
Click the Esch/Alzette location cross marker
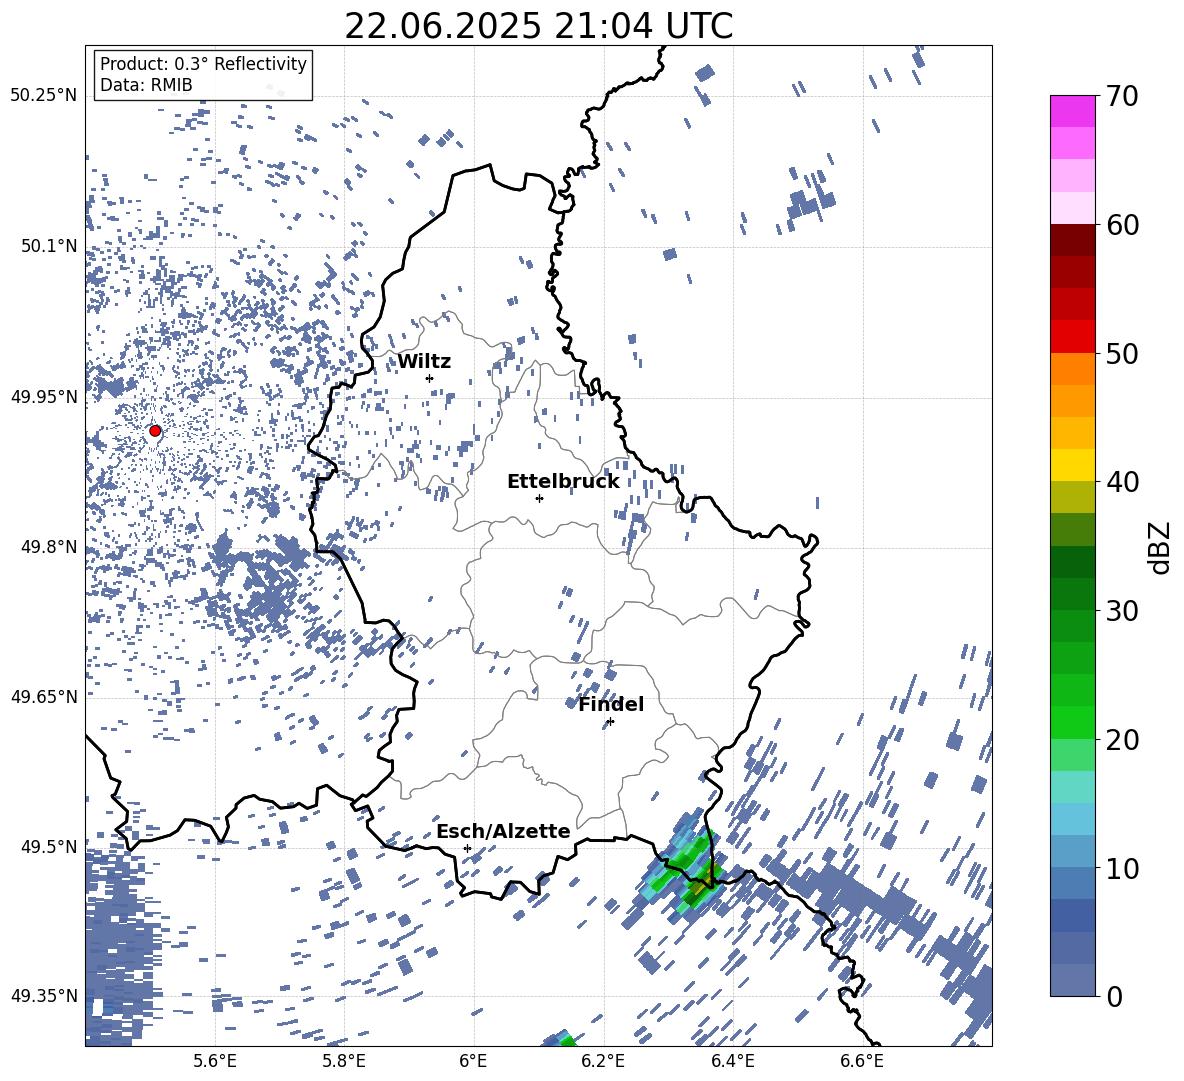pos(467,848)
